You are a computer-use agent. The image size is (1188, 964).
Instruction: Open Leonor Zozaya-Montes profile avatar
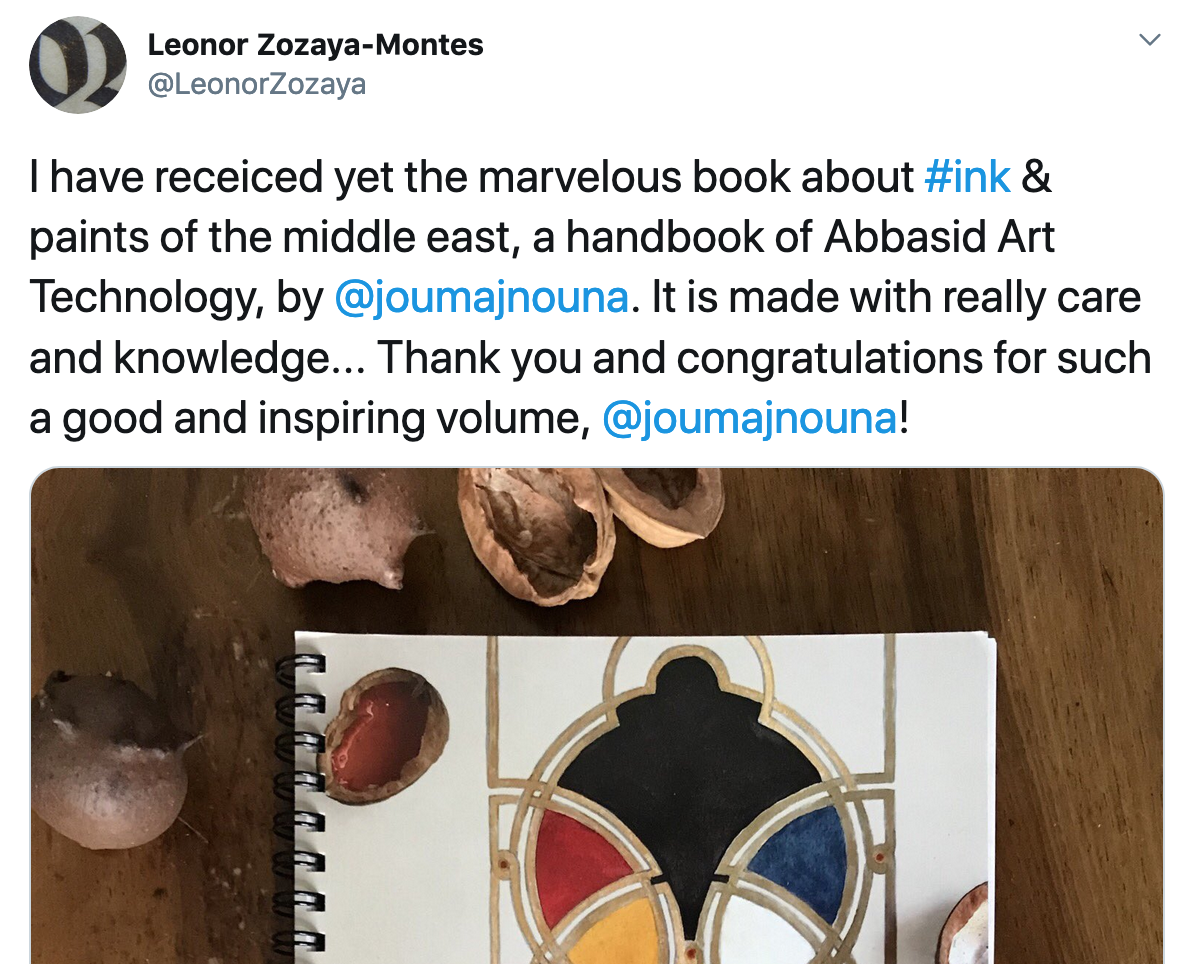pos(77,65)
